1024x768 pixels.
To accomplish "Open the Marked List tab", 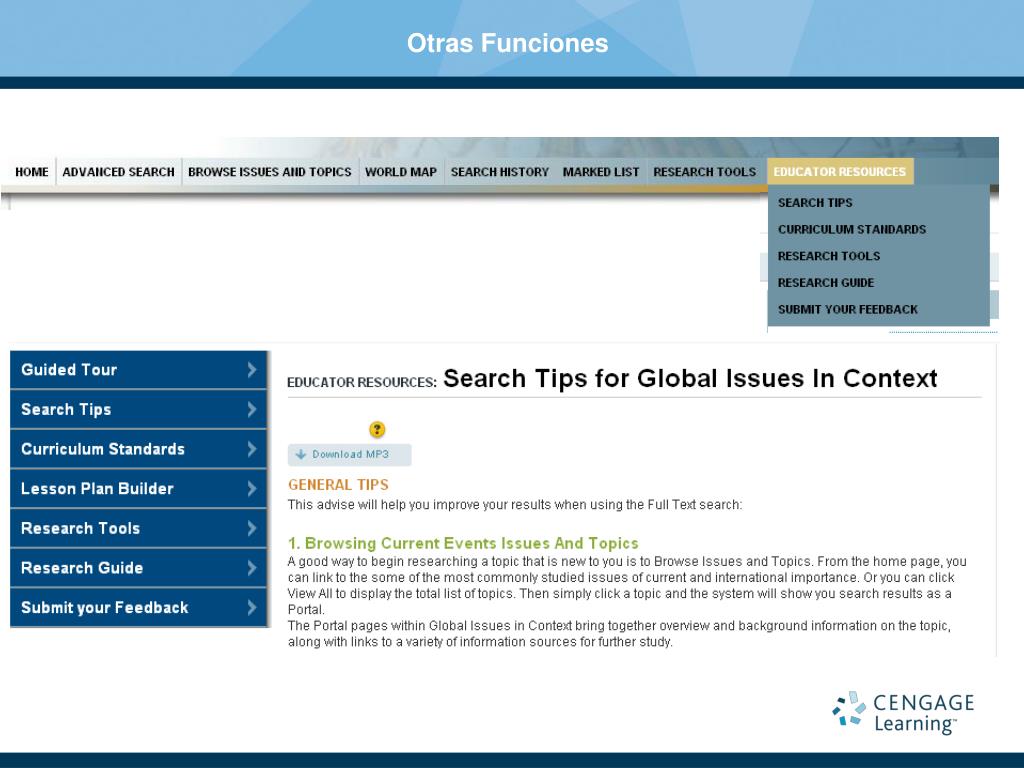I will pos(601,172).
